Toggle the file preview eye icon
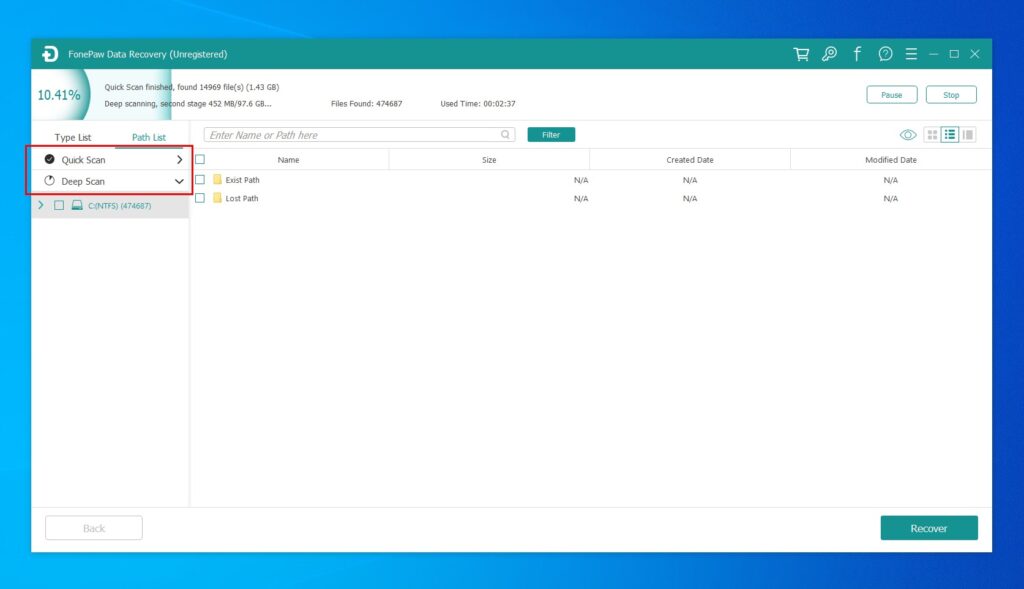1024x589 pixels. click(x=908, y=134)
